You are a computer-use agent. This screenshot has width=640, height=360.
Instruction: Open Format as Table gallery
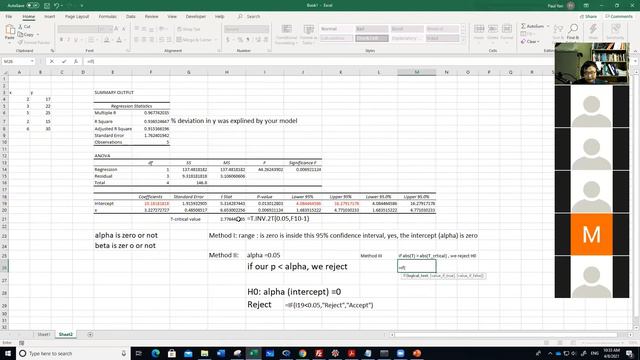pos(309,34)
